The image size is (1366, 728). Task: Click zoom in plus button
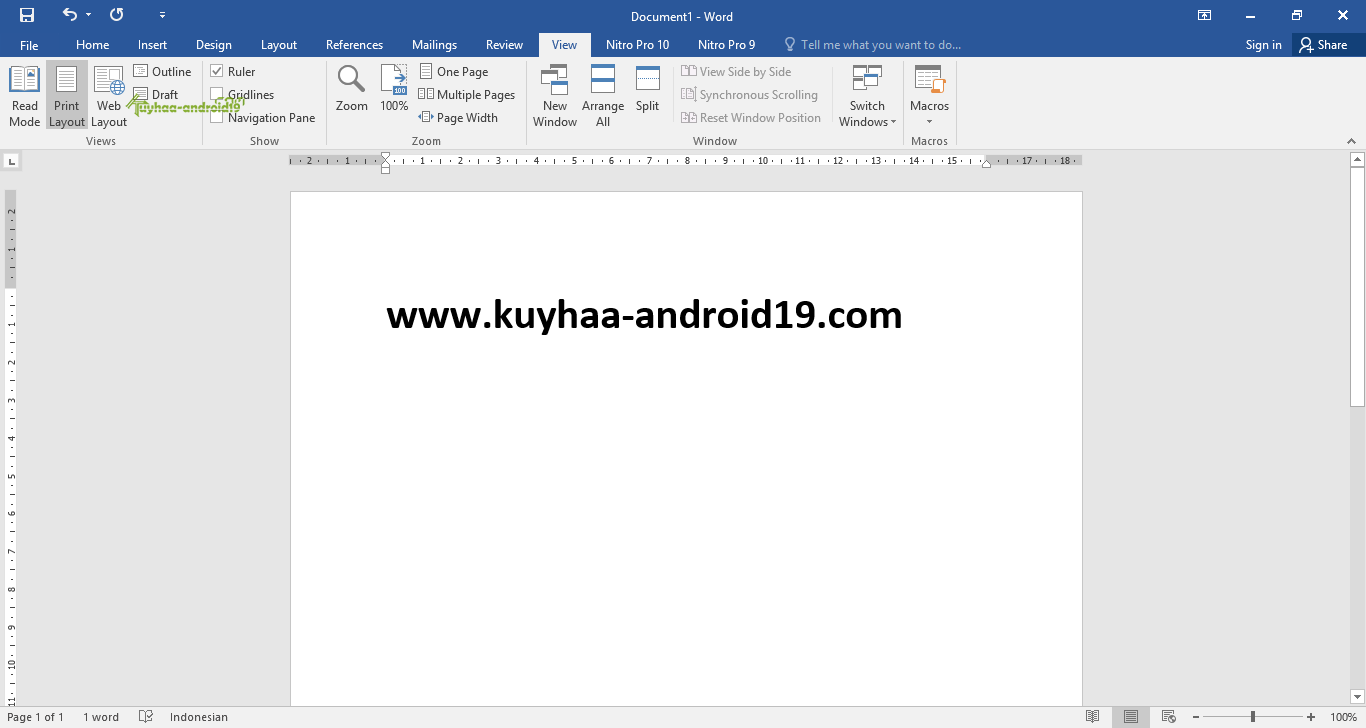pos(1311,717)
